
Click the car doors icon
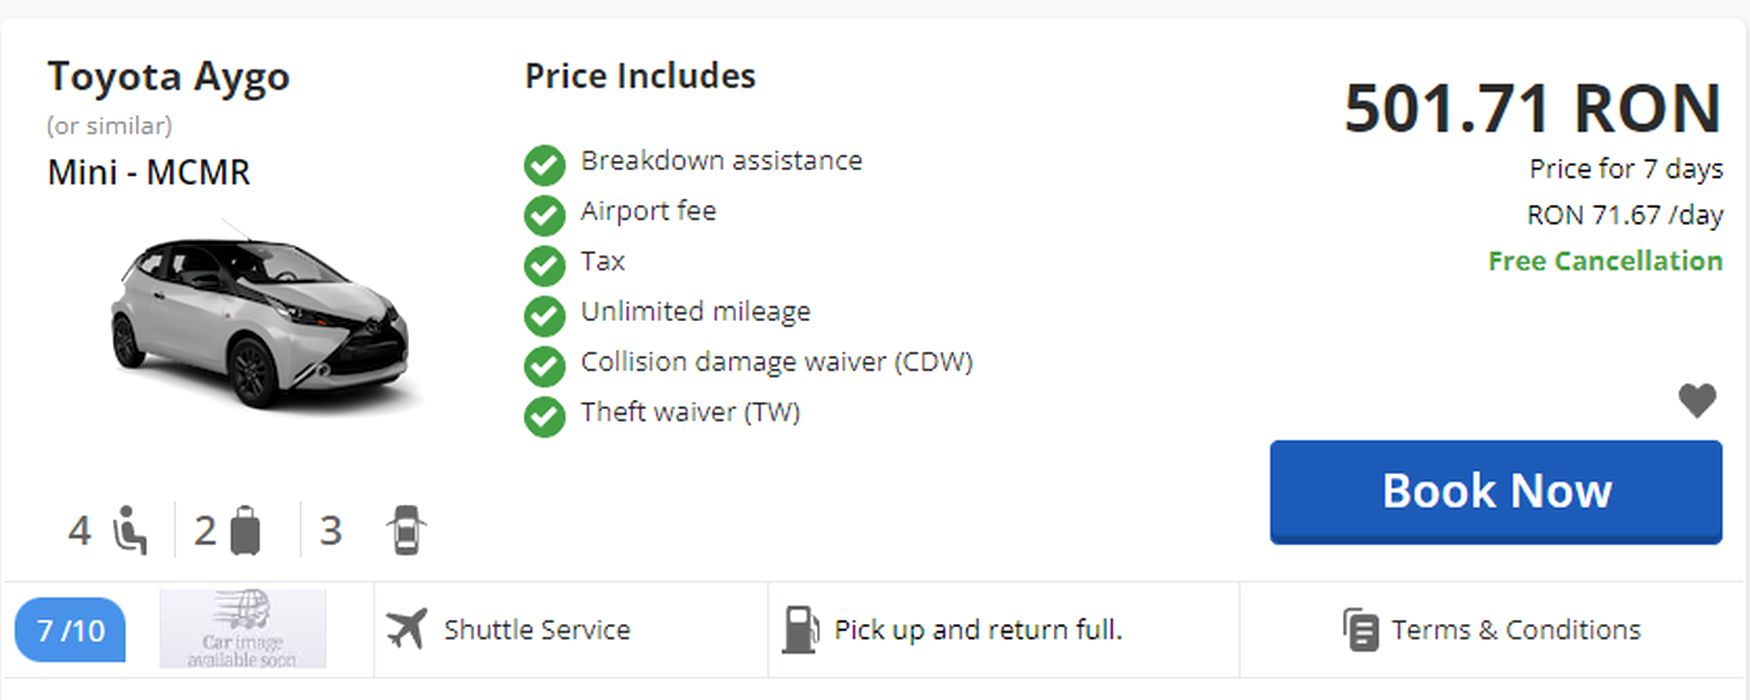click(406, 530)
